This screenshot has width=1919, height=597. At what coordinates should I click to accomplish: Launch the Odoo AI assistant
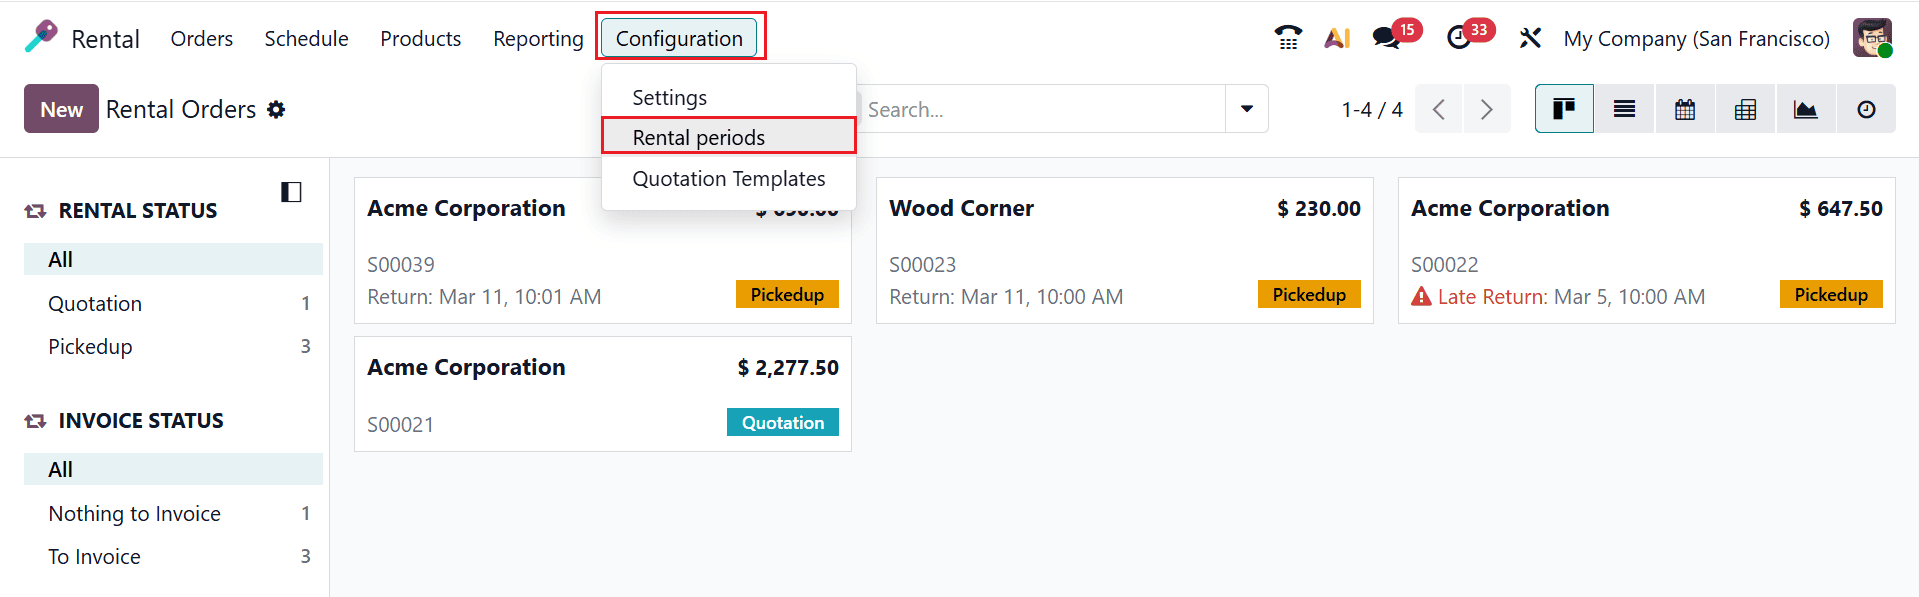click(x=1337, y=37)
